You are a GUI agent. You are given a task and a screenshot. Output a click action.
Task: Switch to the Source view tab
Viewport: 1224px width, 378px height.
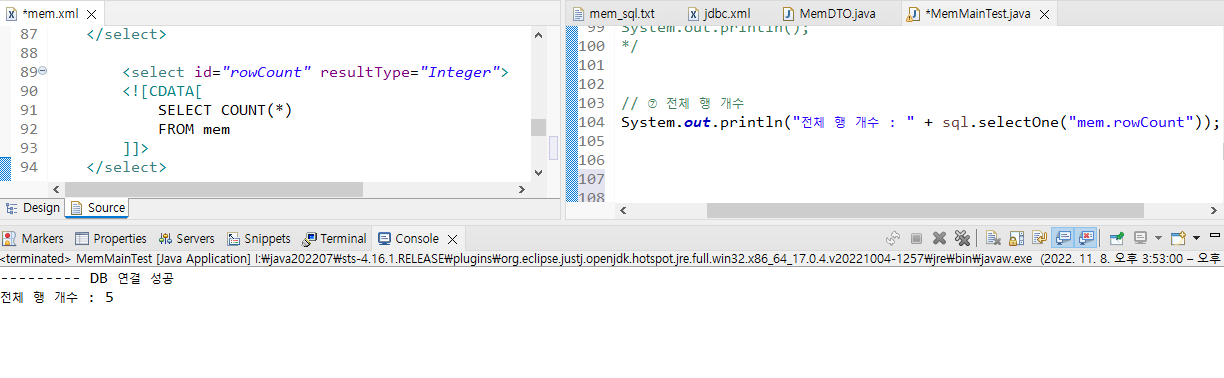tap(97, 208)
